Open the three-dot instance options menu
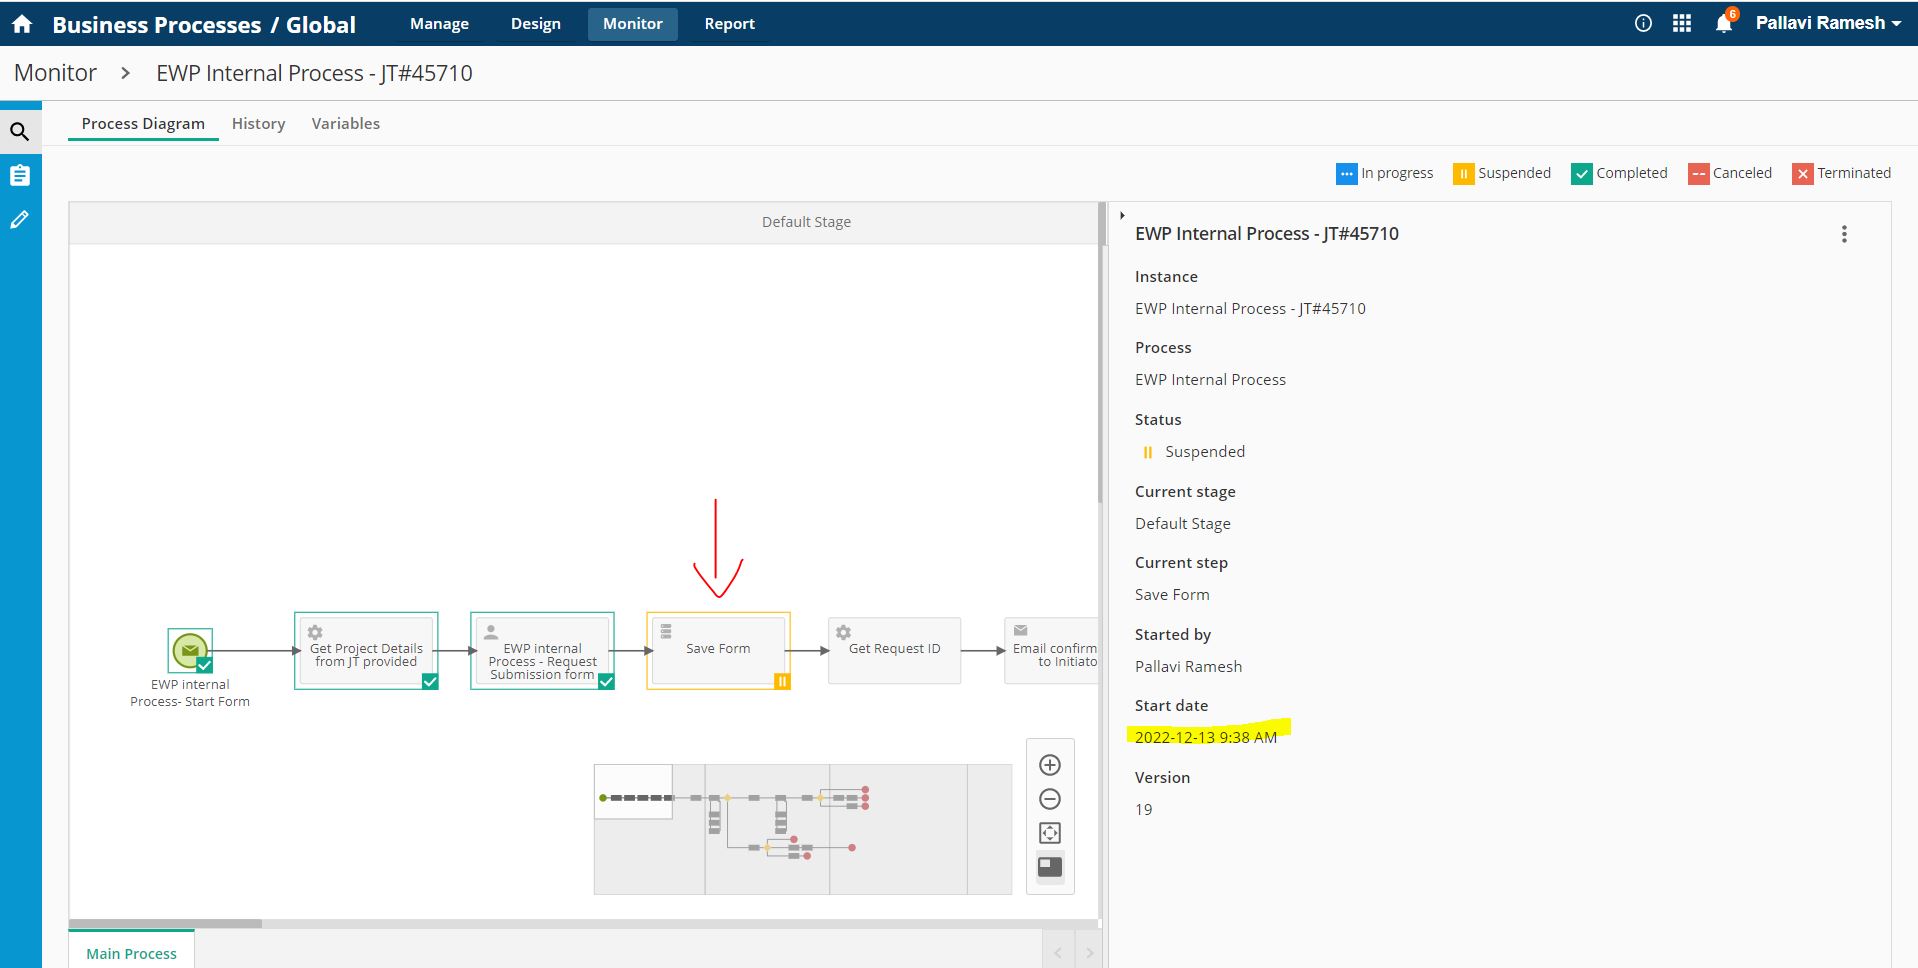 [x=1844, y=234]
